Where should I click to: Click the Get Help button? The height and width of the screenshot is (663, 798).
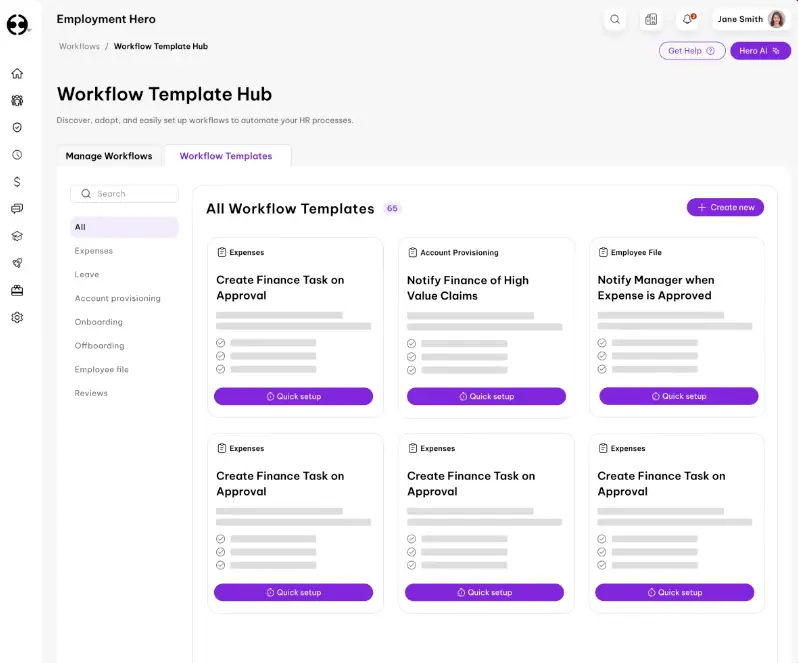692,51
